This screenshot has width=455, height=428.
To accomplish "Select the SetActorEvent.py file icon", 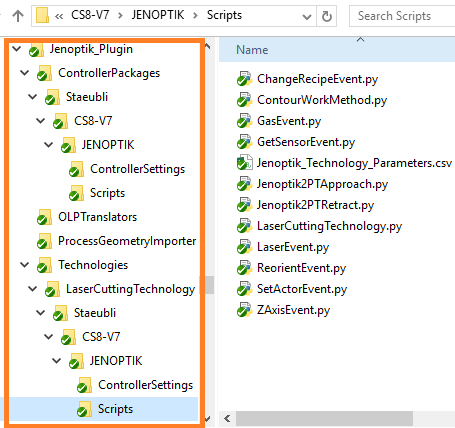I will tap(244, 289).
